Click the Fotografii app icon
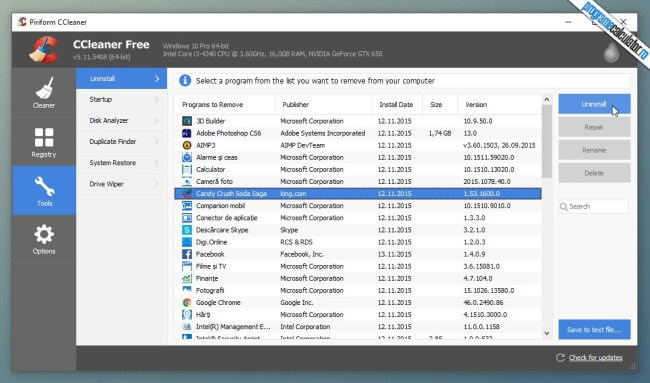Image resolution: width=650 pixels, height=383 pixels. coord(187,290)
